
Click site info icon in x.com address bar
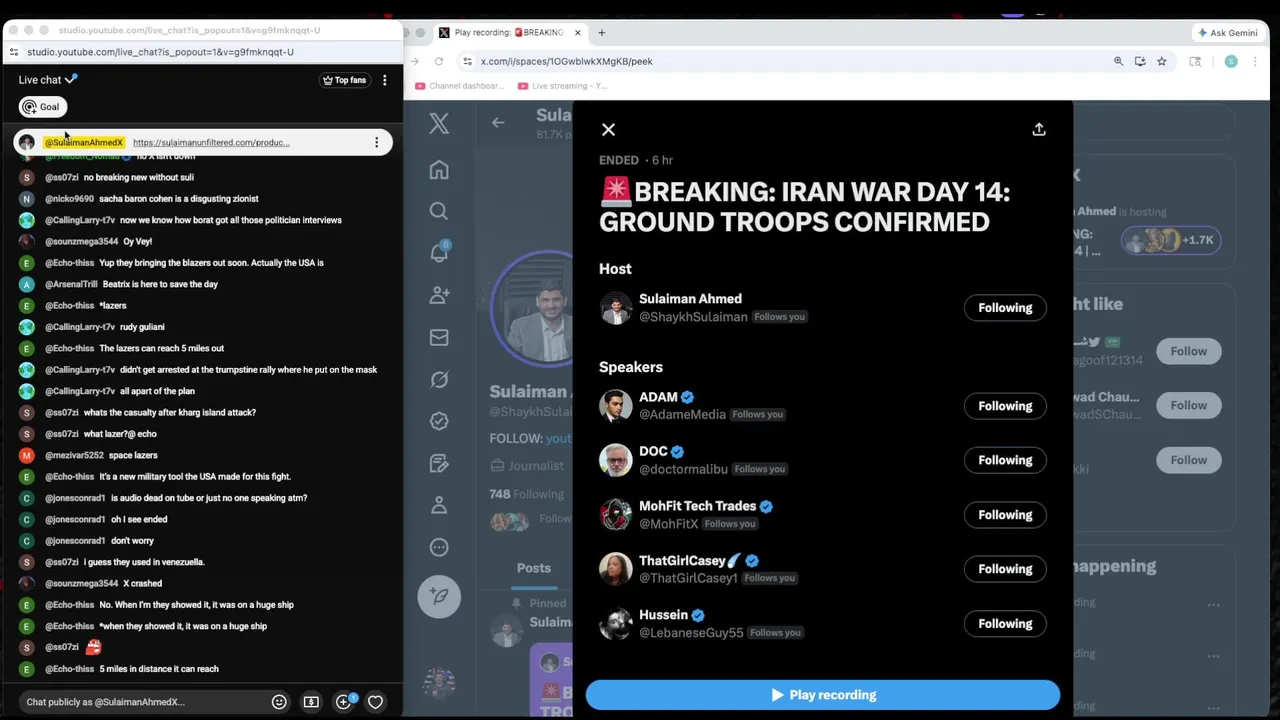(x=467, y=61)
